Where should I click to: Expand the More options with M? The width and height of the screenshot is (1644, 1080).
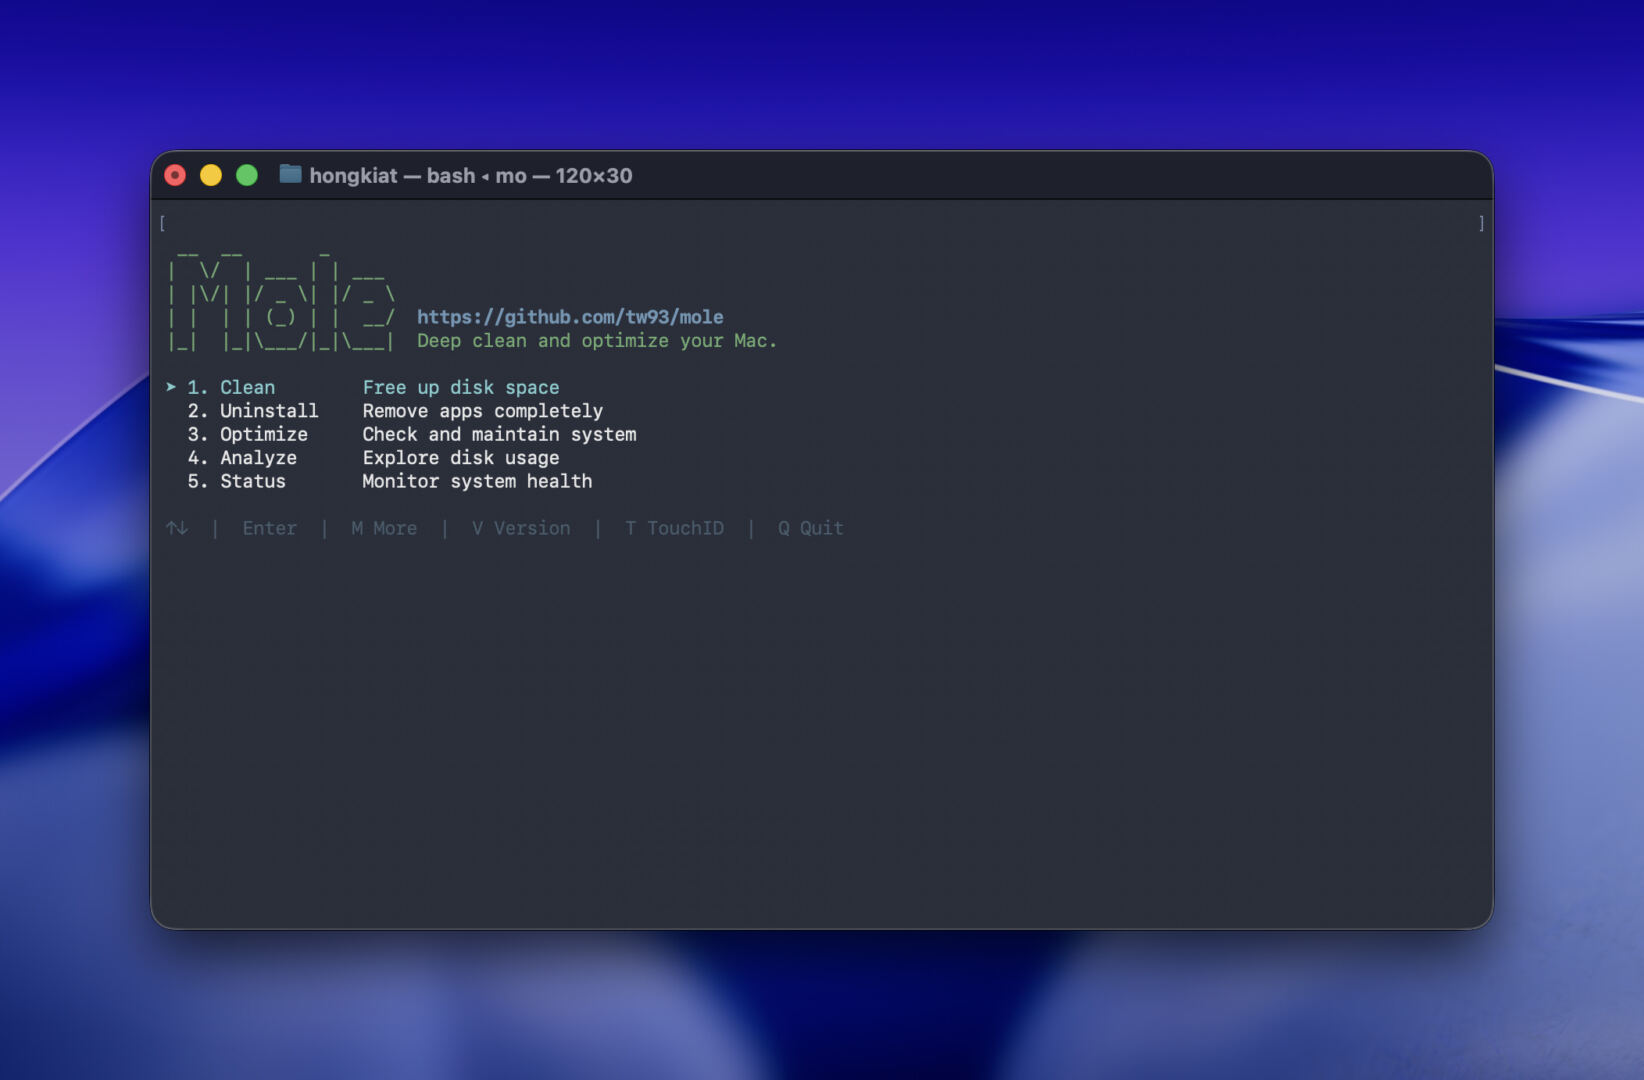point(384,528)
